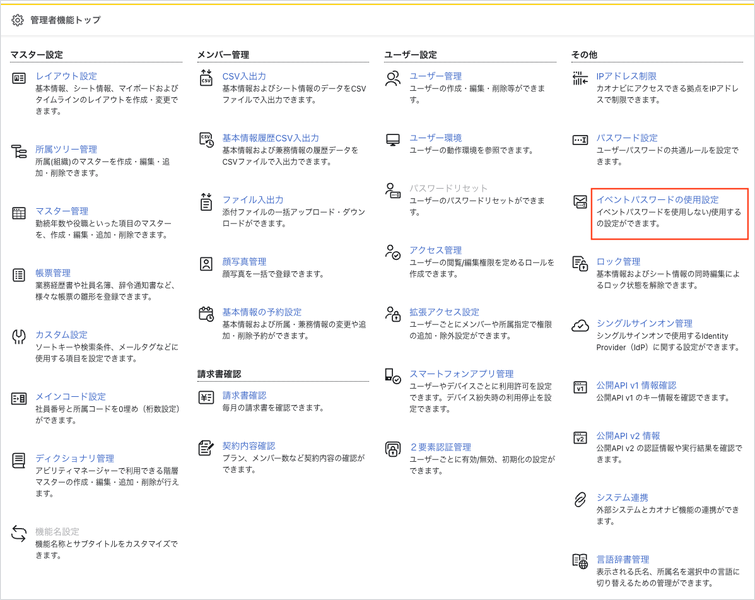
Task: Open the ユーザー環境 link
Action: [436, 138]
